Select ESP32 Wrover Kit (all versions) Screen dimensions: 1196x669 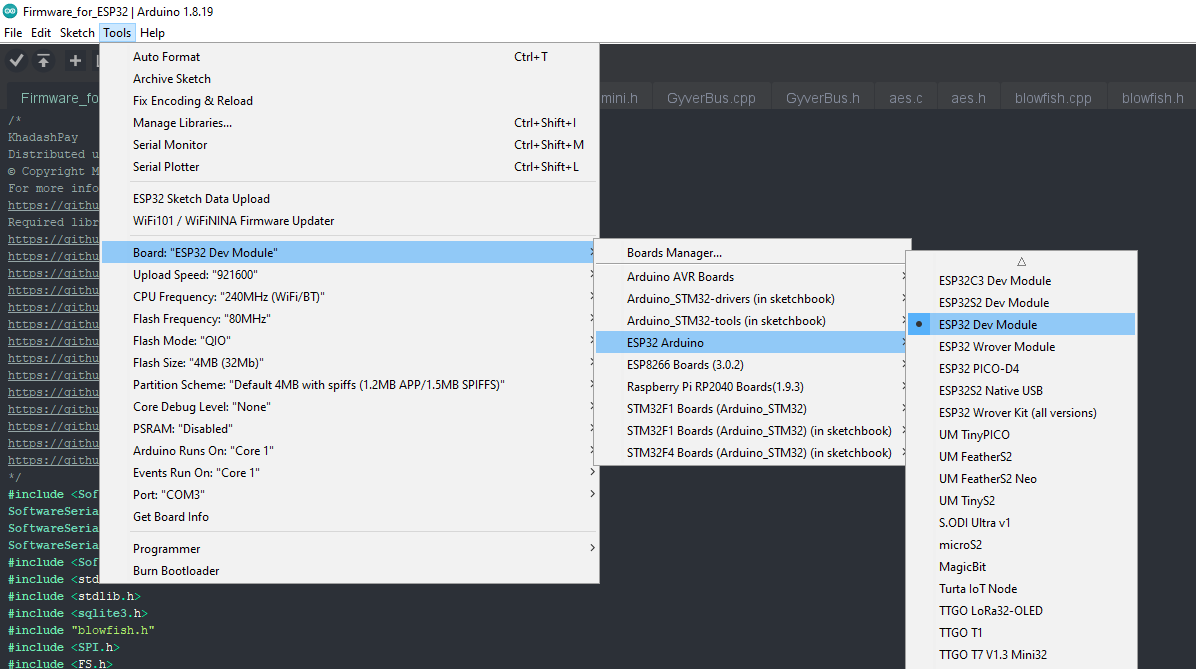[x=1021, y=413]
